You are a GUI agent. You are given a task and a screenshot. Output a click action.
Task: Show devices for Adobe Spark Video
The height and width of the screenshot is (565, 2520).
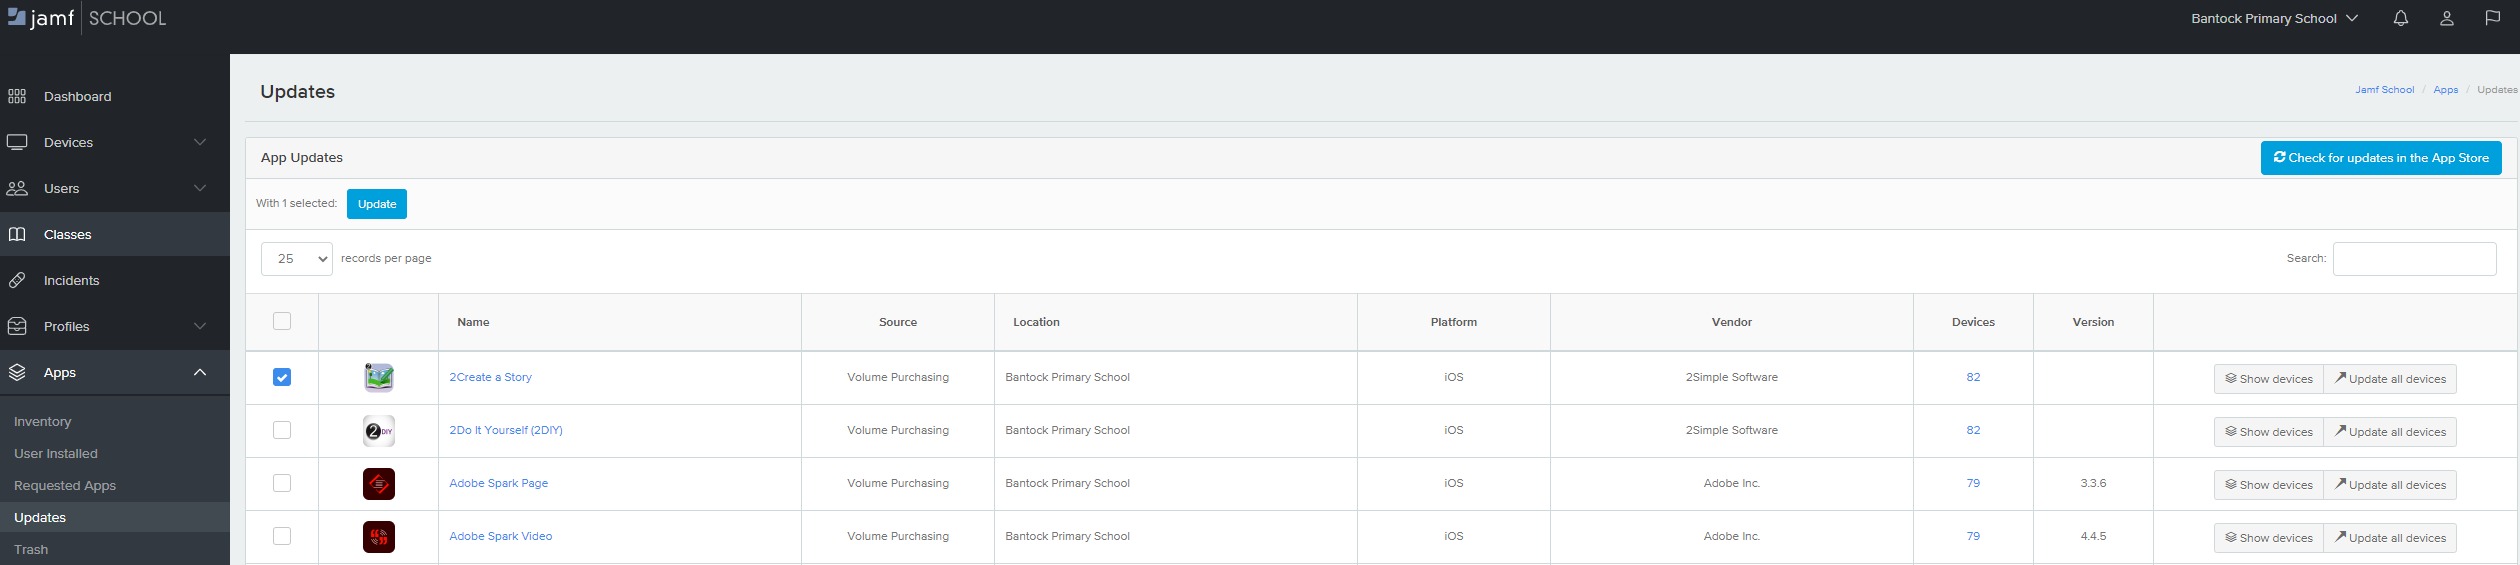[2268, 538]
